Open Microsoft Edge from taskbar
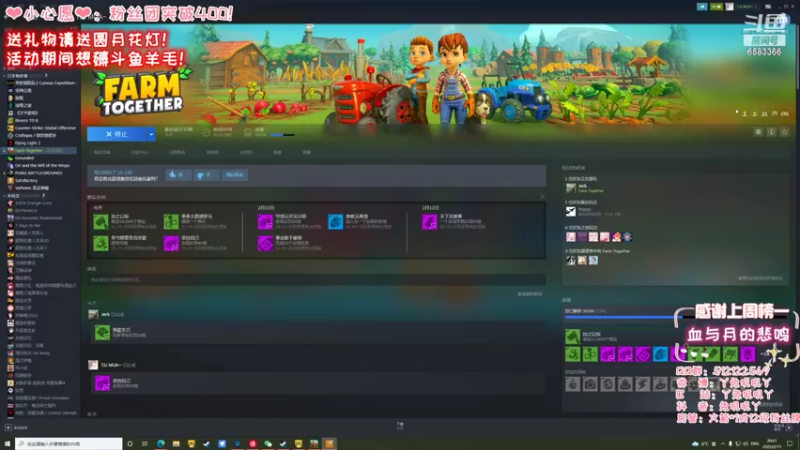The height and width of the screenshot is (450, 800). click(161, 444)
